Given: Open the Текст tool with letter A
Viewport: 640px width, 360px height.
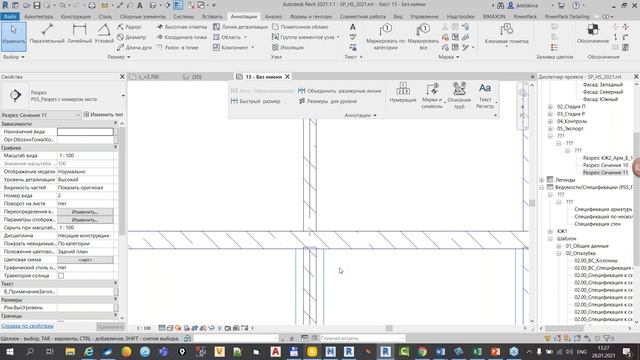Looking at the screenshot, I should point(353,27).
